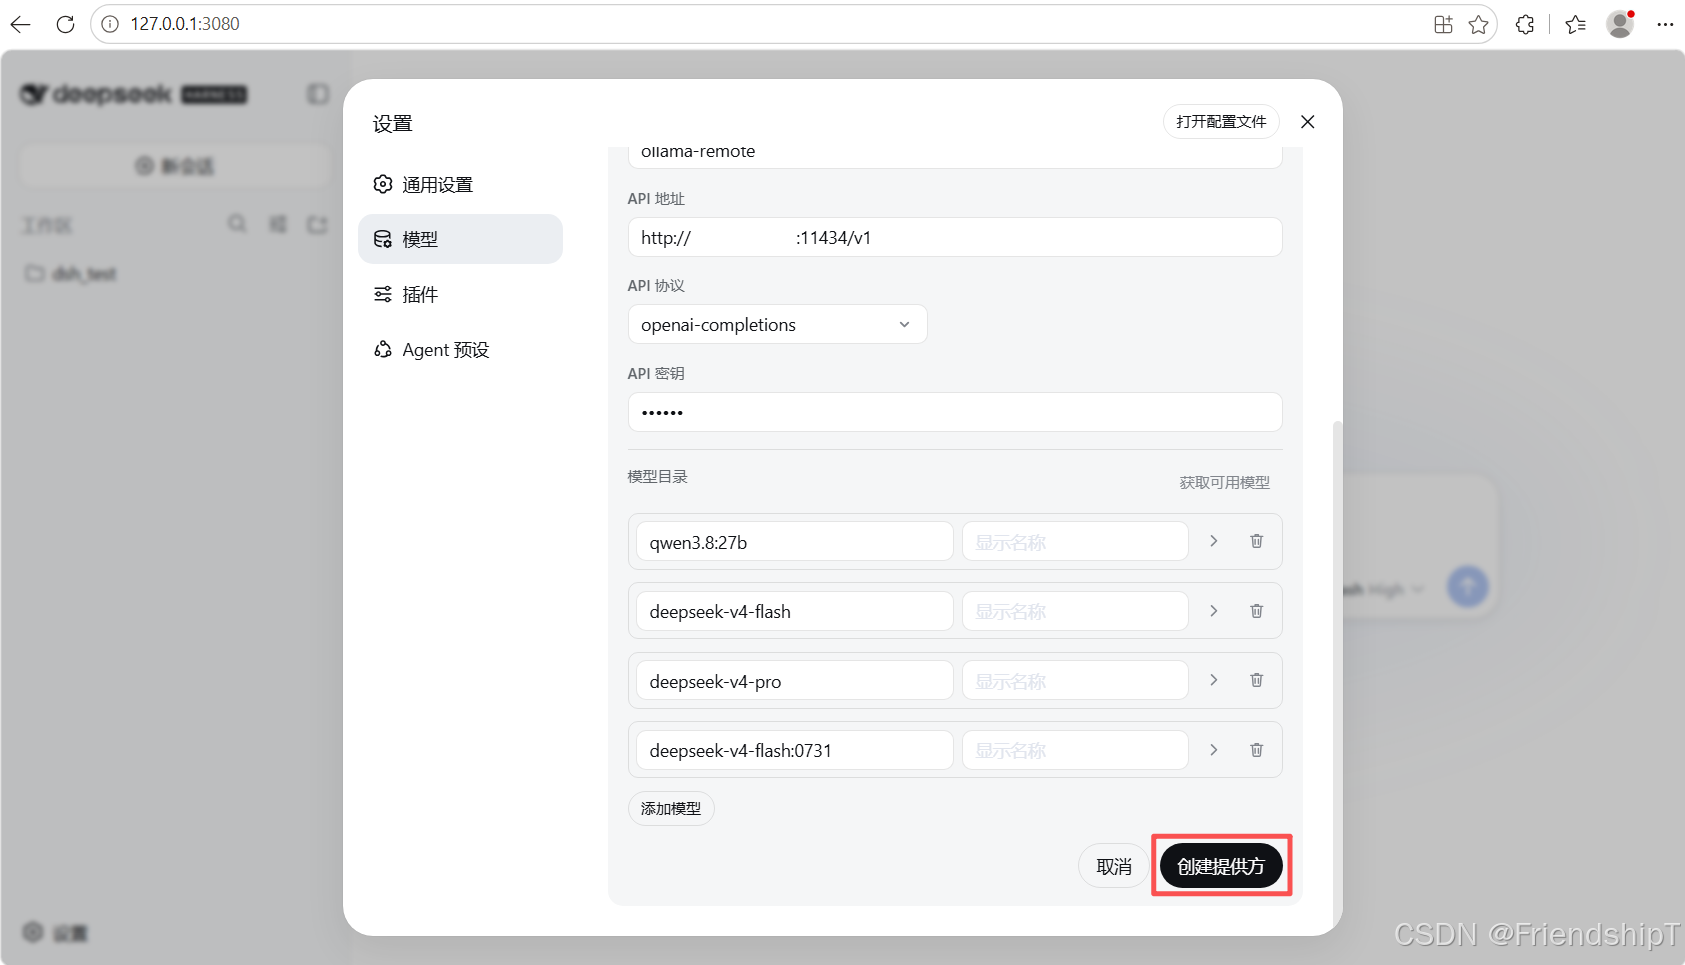The image size is (1685, 965).
Task: Open the browser profile avatar
Action: (1620, 24)
